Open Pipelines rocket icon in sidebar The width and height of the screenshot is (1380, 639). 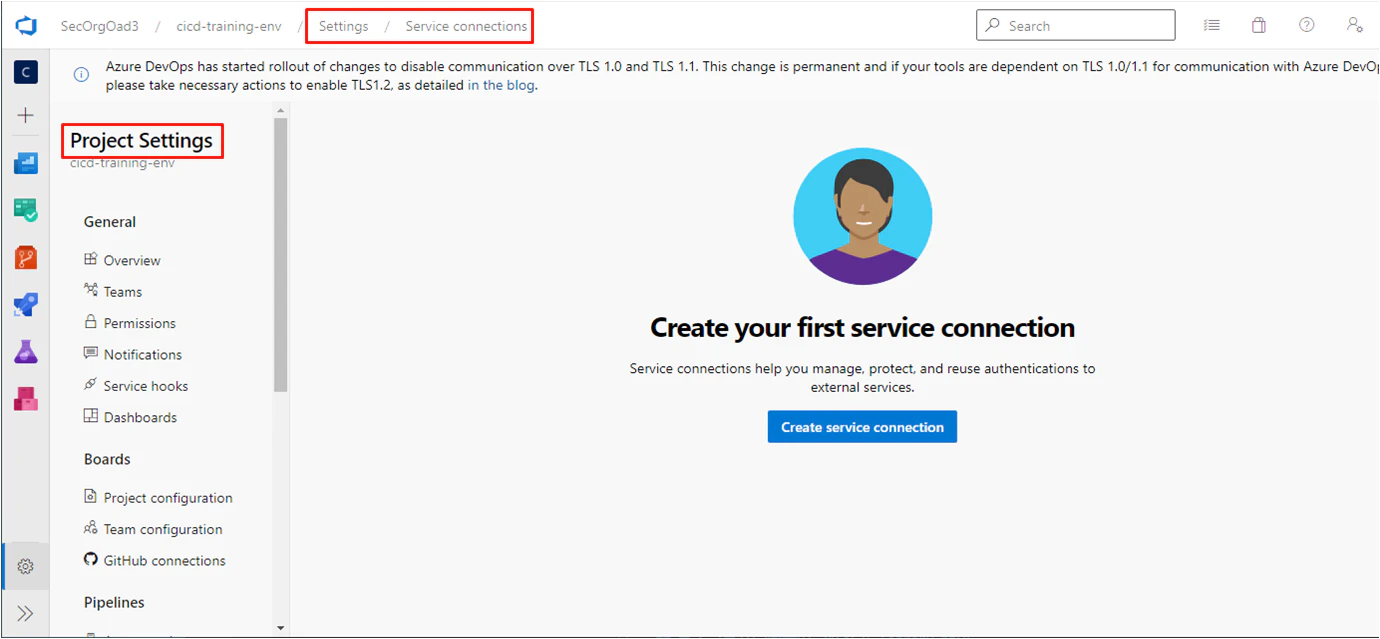point(26,305)
